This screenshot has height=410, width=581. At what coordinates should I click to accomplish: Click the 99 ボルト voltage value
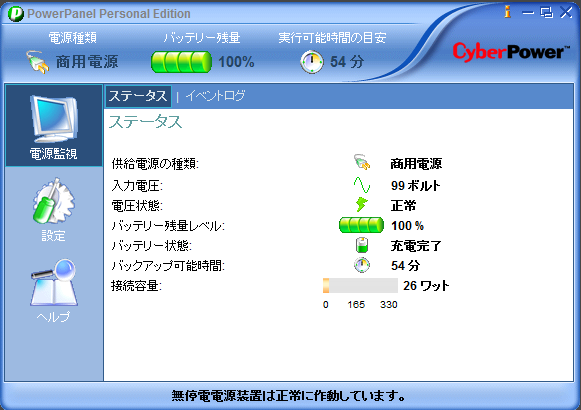(415, 185)
